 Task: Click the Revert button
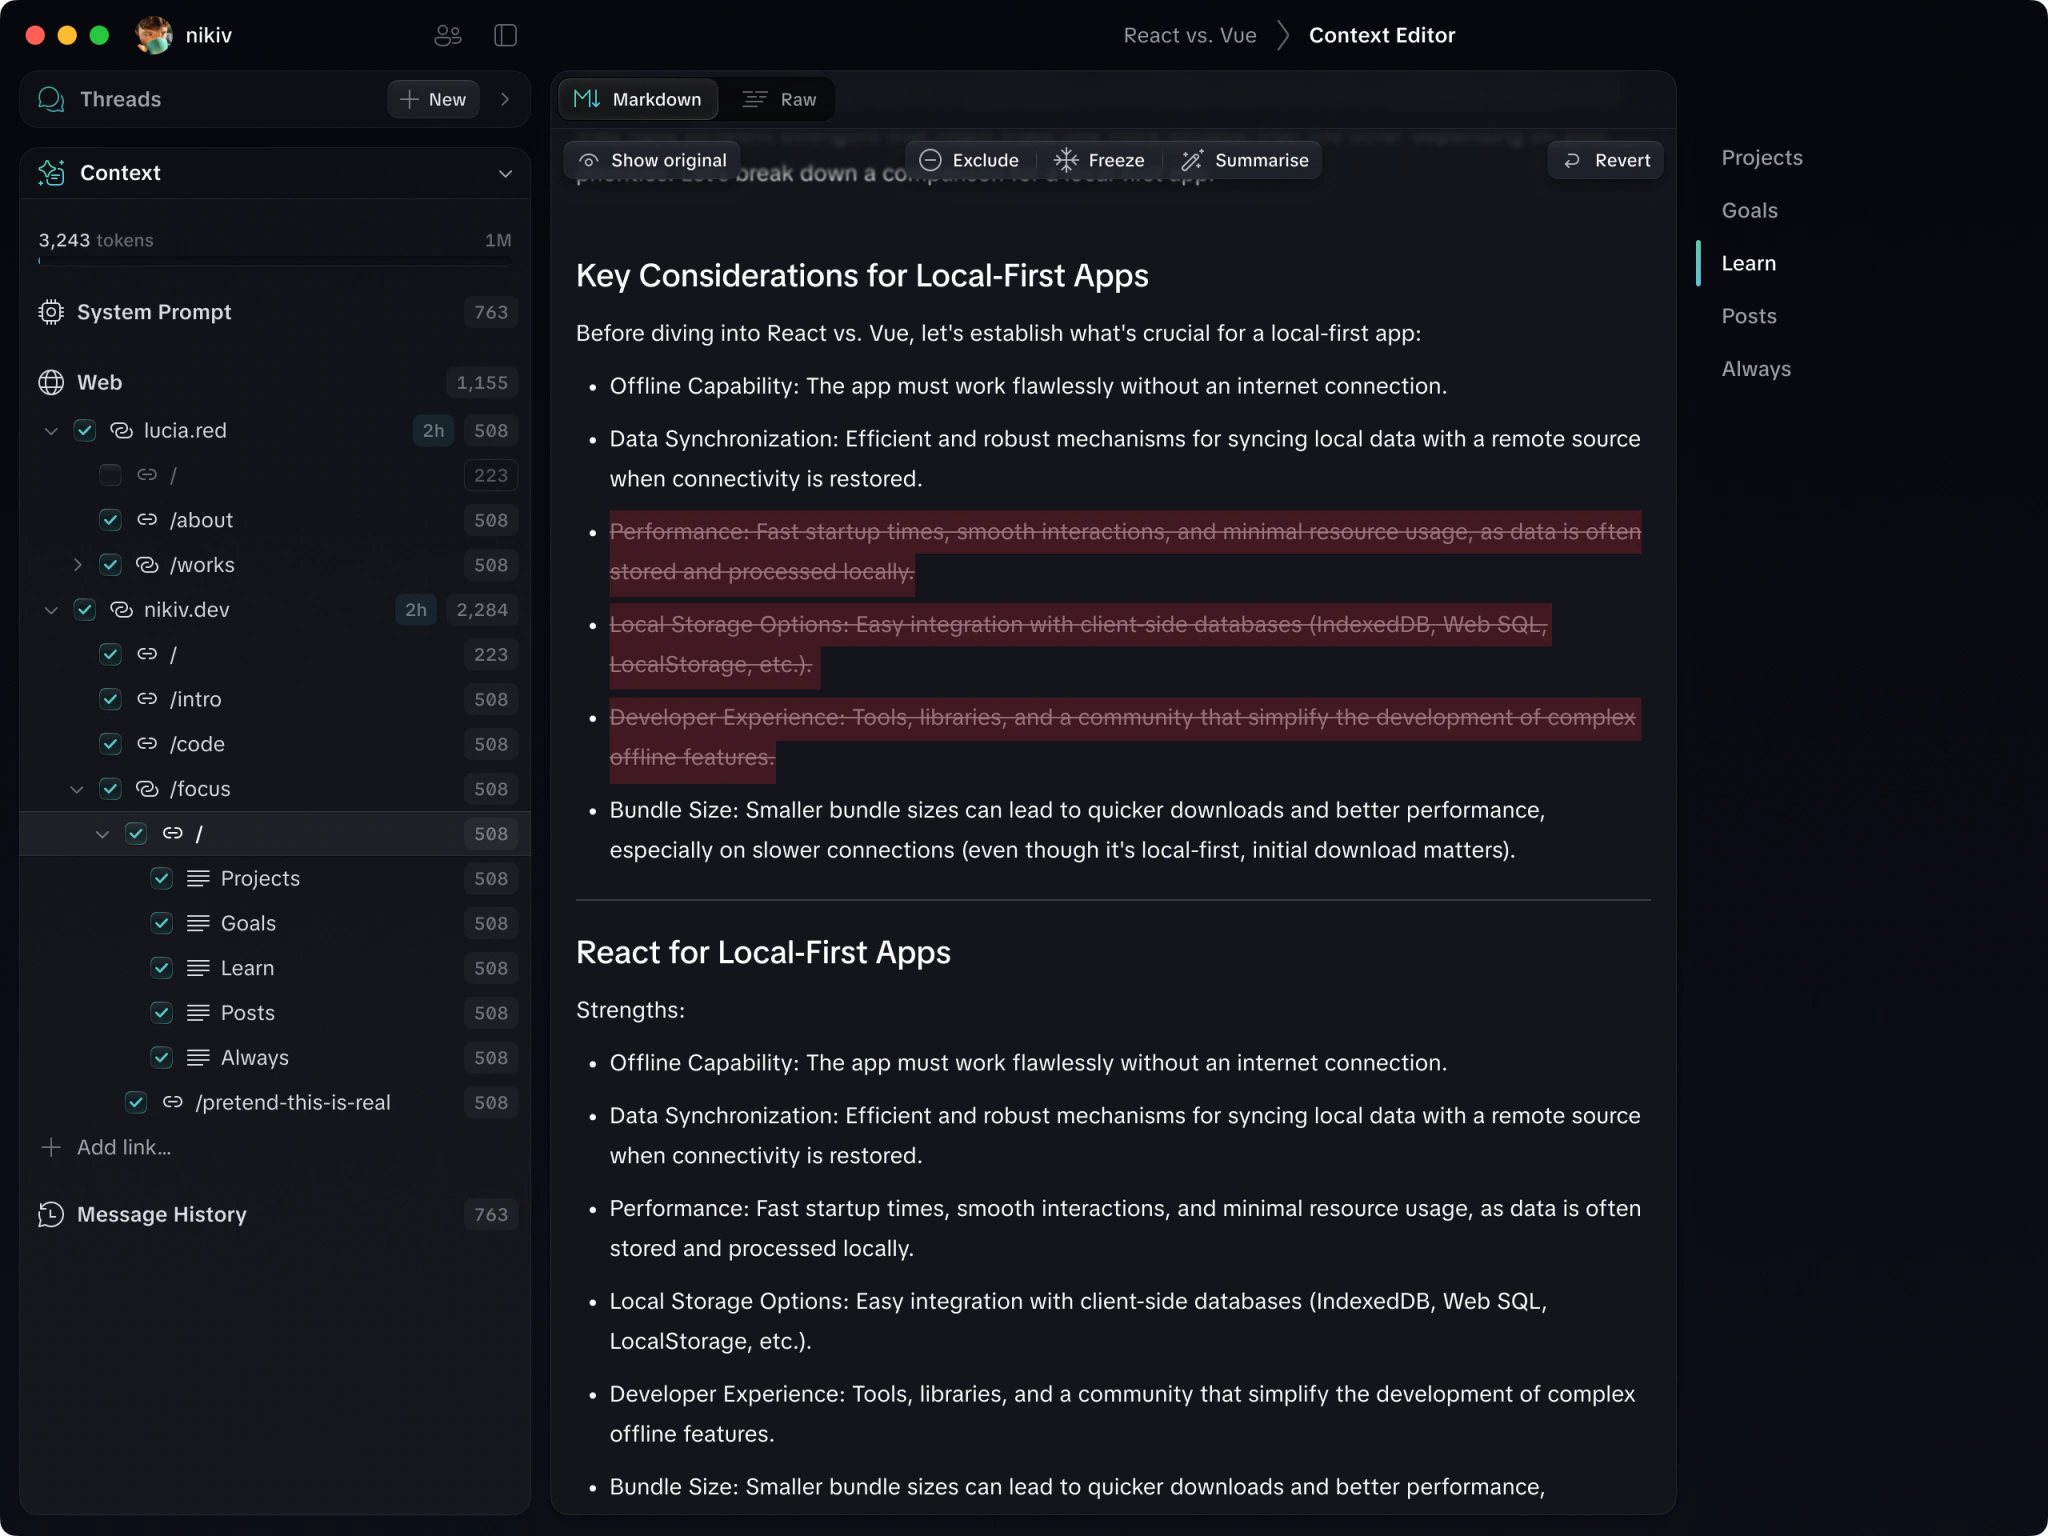[1604, 160]
